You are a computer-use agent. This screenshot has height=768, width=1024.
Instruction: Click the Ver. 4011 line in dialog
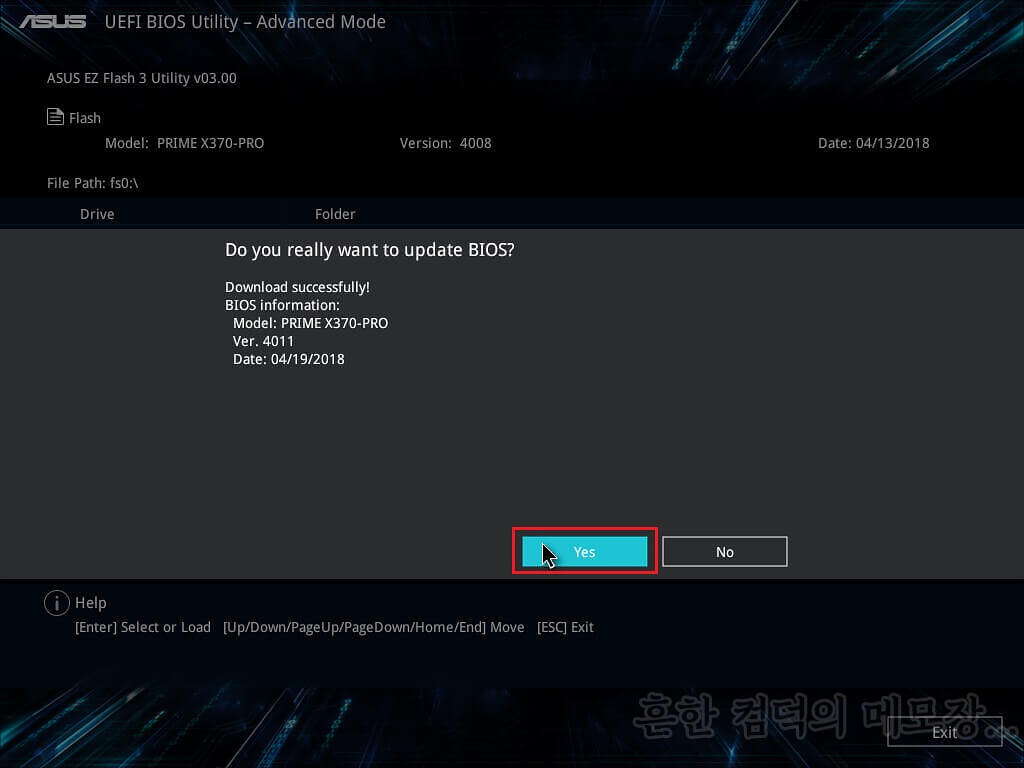[x=263, y=341]
